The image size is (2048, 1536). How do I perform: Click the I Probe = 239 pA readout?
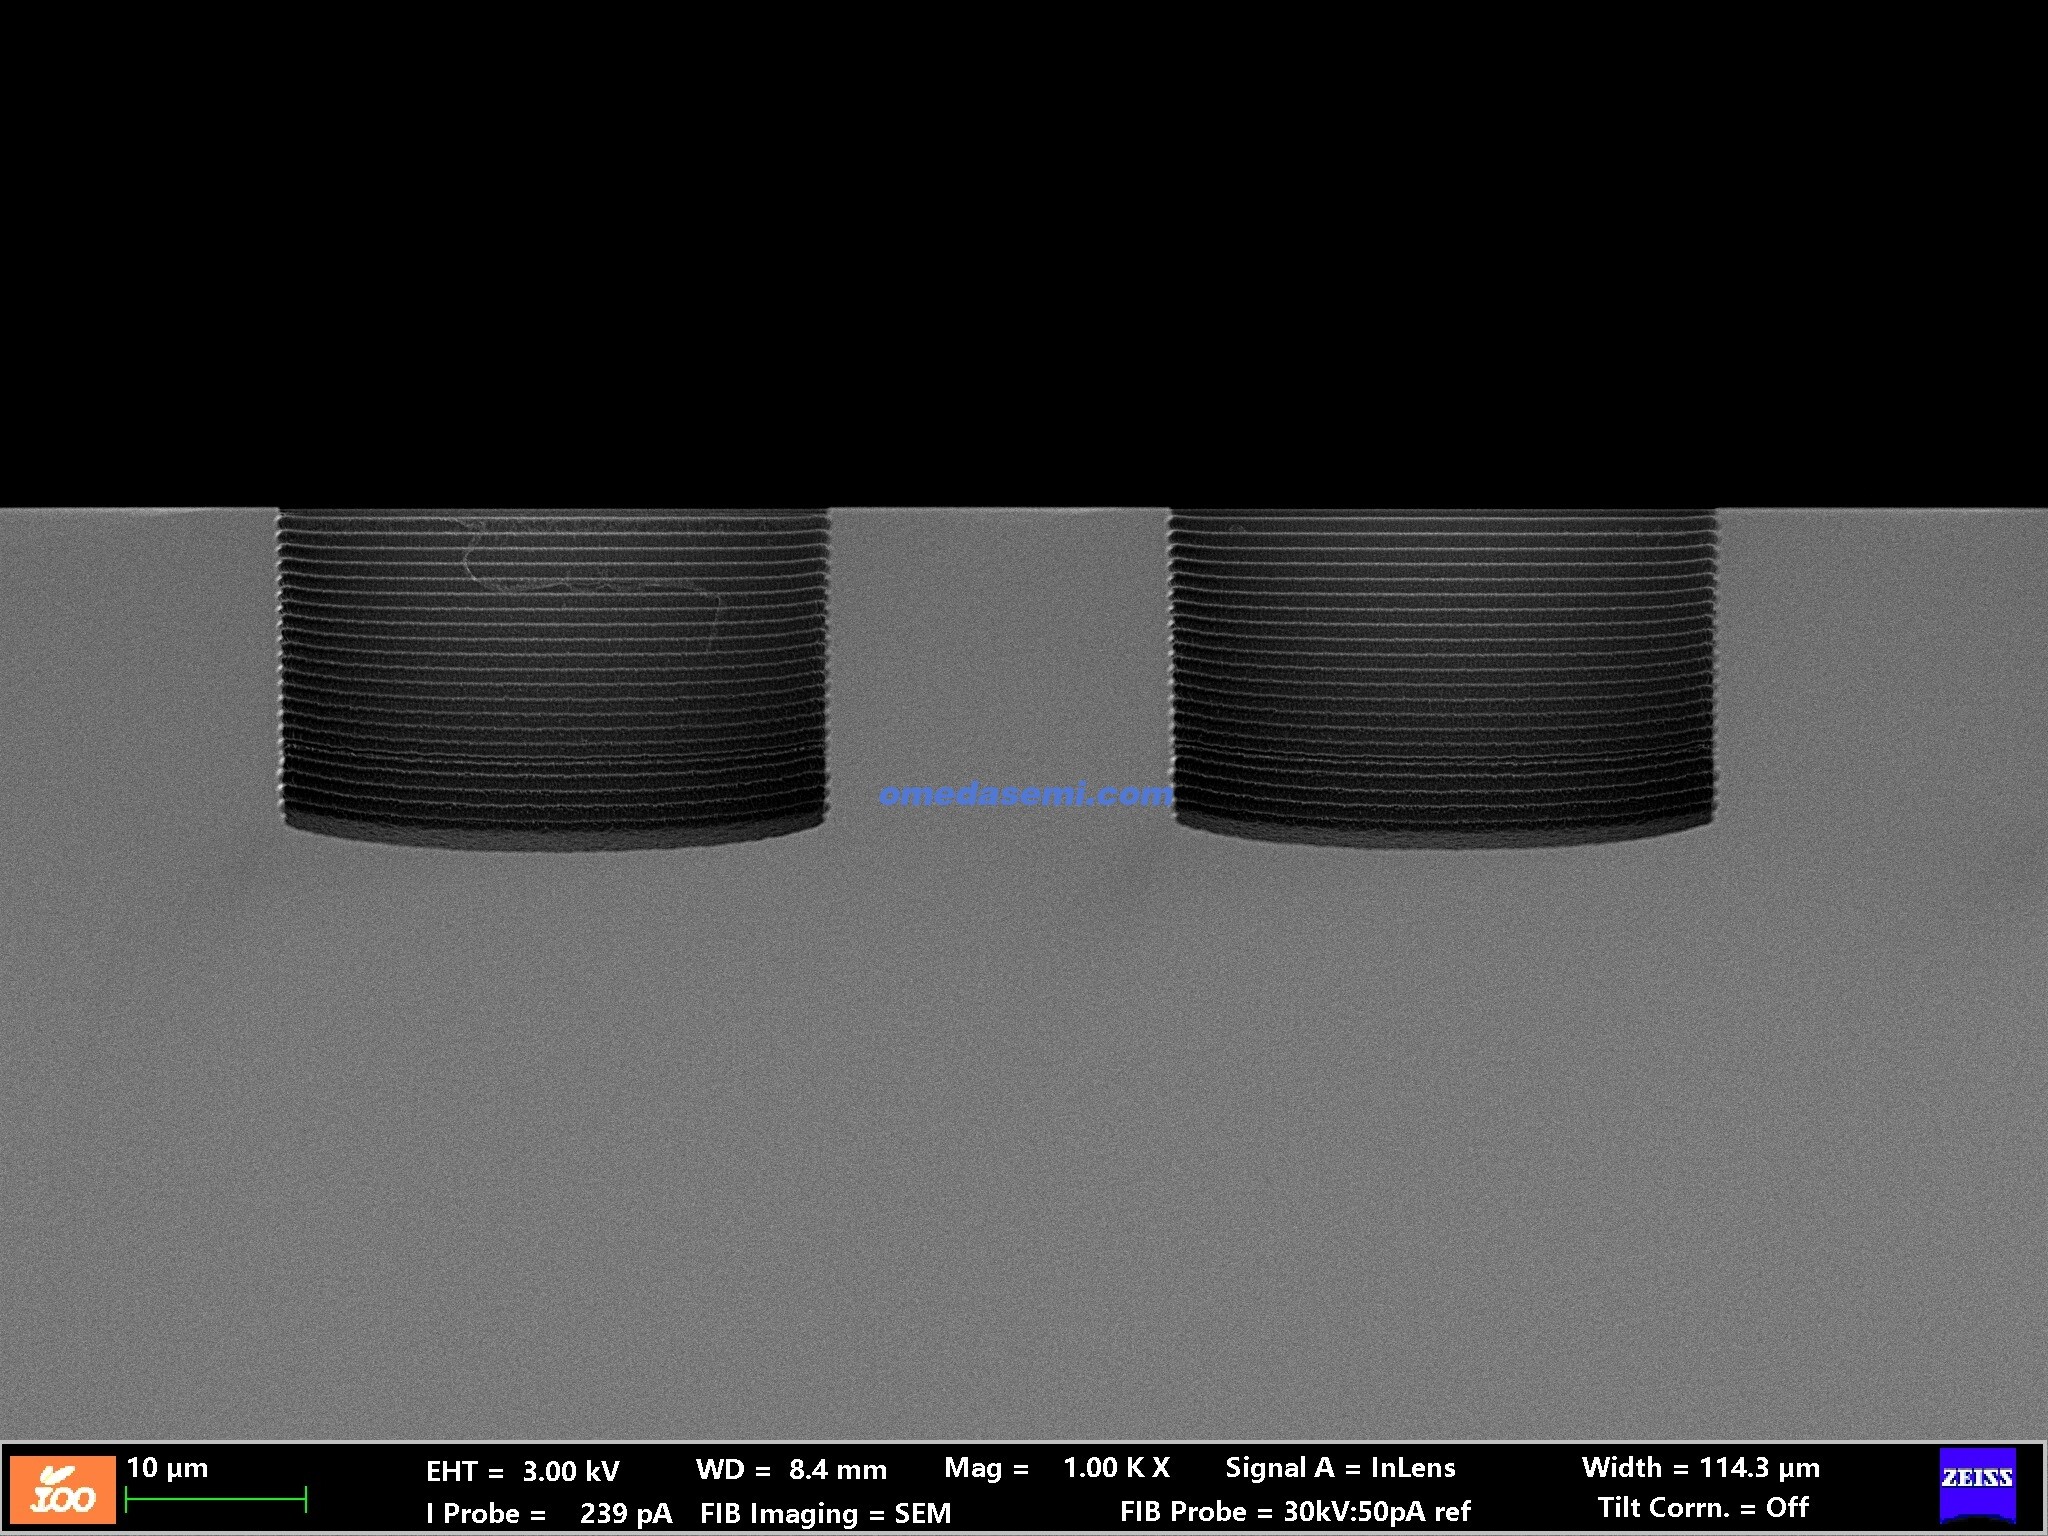coord(548,1513)
